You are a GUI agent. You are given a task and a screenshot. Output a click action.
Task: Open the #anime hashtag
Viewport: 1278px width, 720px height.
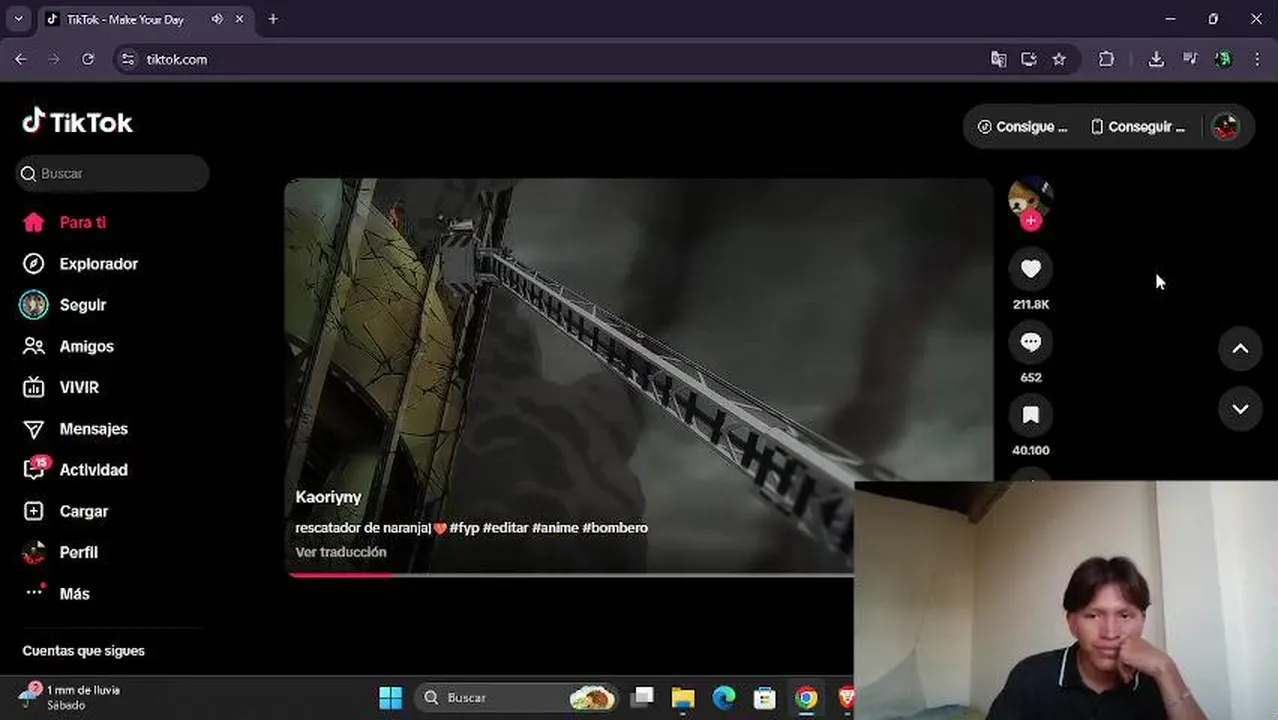pos(555,528)
